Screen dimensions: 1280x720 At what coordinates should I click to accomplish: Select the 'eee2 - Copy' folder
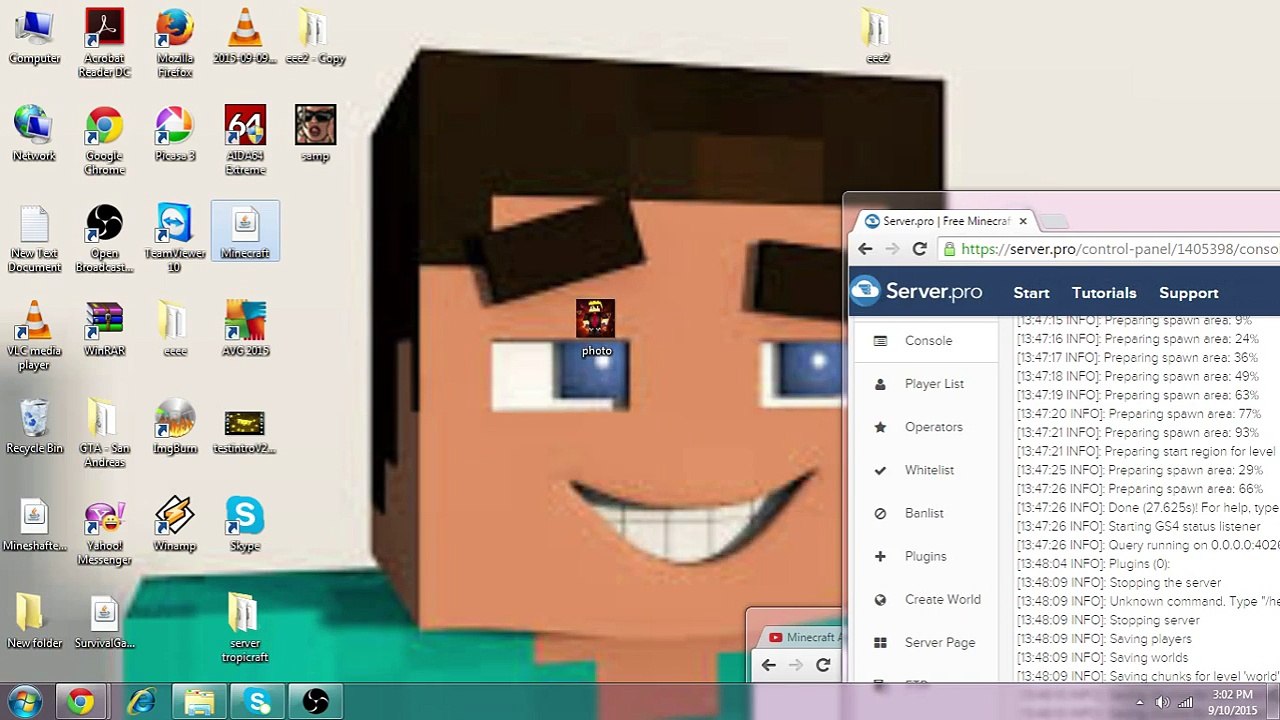point(315,36)
